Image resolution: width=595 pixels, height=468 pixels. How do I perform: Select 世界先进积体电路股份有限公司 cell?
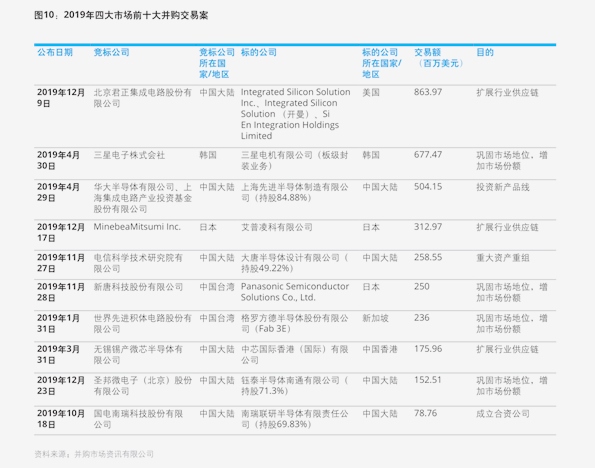tap(143, 323)
